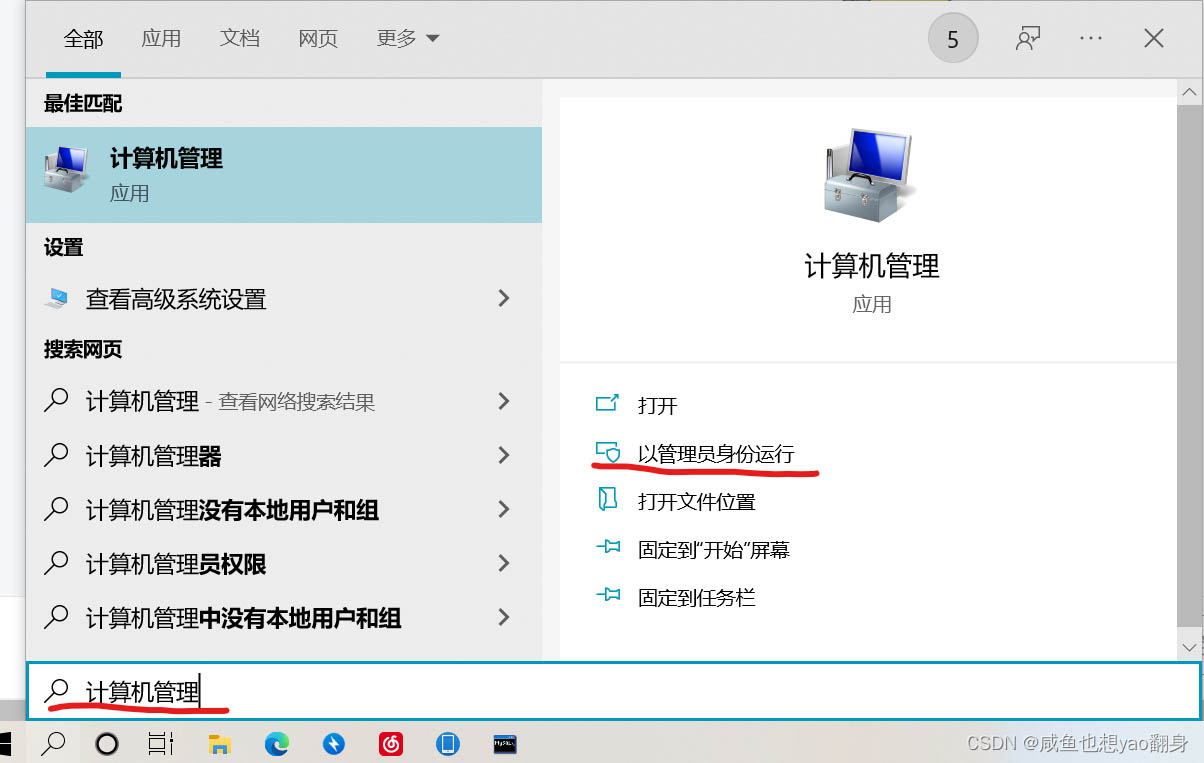Open web result 计算机管理 - 查看网络搜索结果
Screen dimensions: 1204x763
tap(284, 402)
